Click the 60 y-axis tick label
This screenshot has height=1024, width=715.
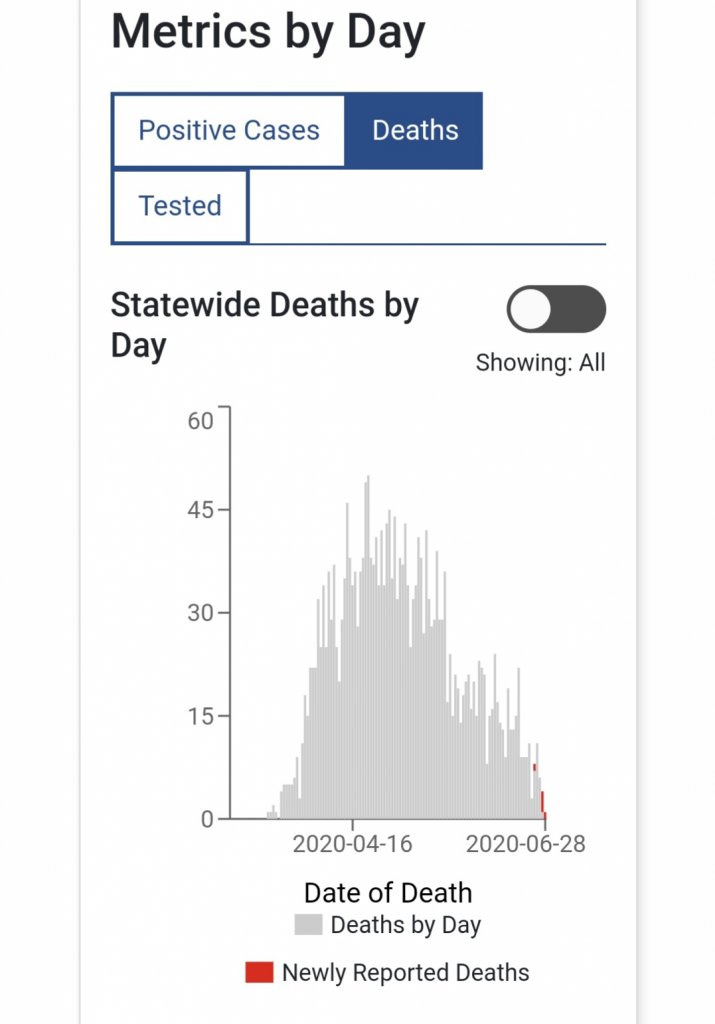(200, 420)
